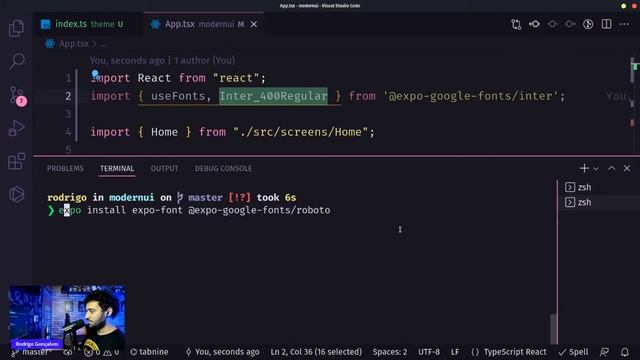Open the Run and Debug view

pos(16,128)
